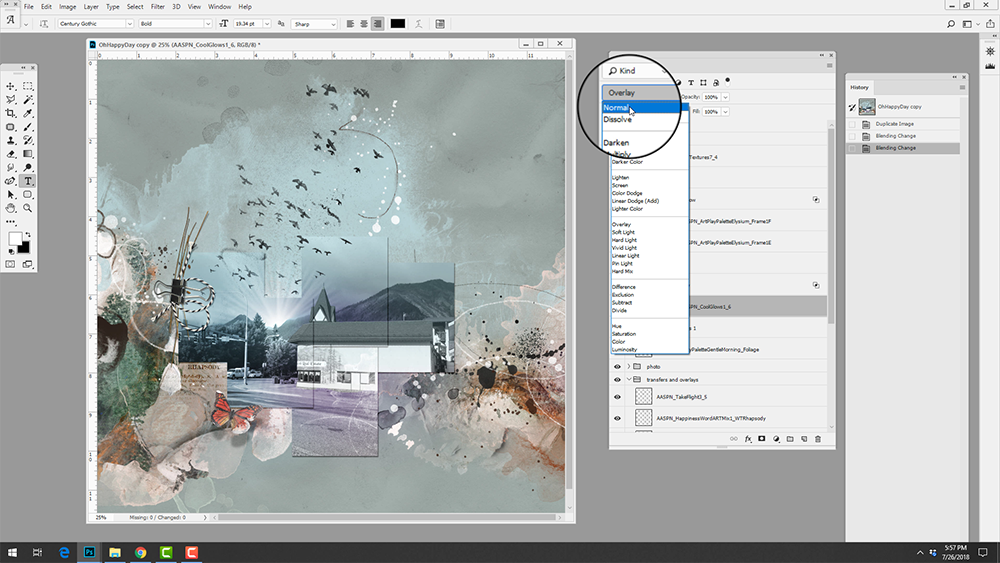
Task: Open the Fill value dropdown arrow
Action: click(x=725, y=112)
